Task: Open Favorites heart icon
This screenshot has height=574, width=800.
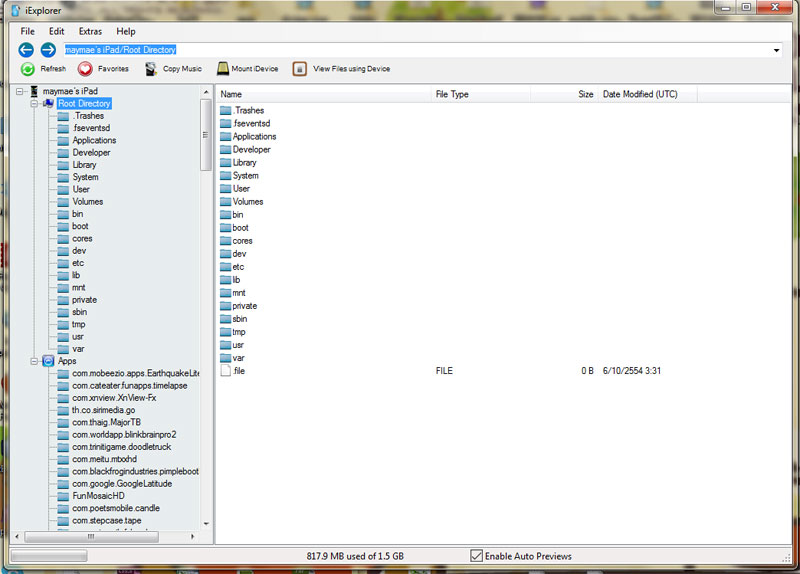Action: tap(85, 69)
